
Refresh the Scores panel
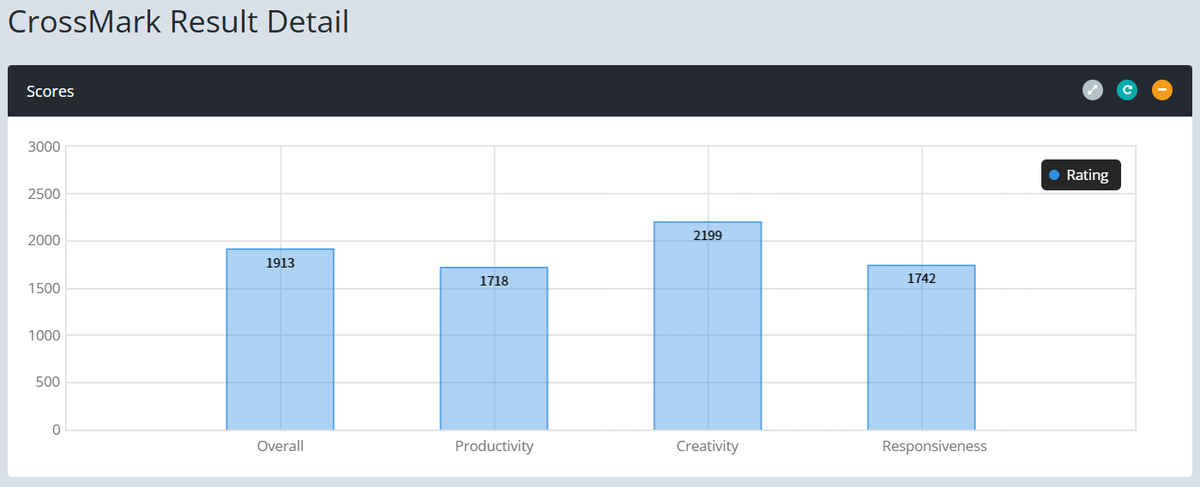tap(1127, 91)
